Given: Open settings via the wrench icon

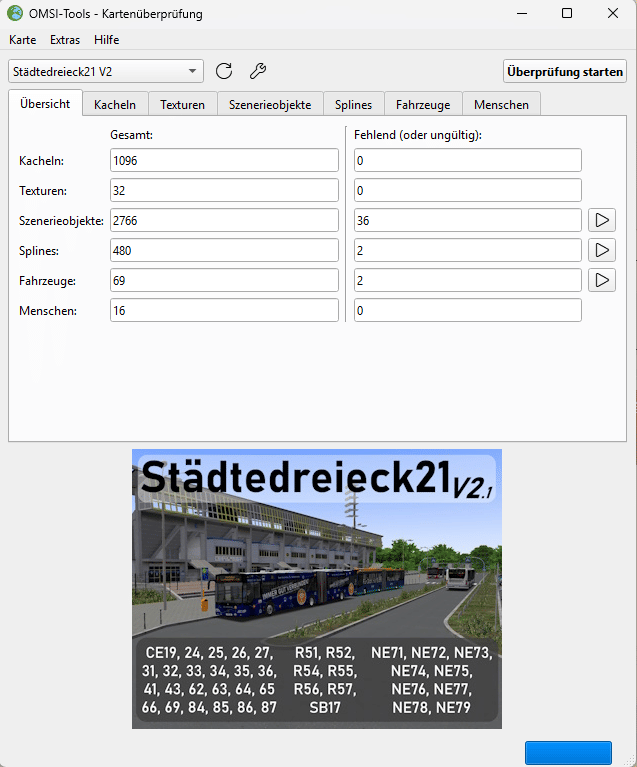Looking at the screenshot, I should [x=257, y=71].
